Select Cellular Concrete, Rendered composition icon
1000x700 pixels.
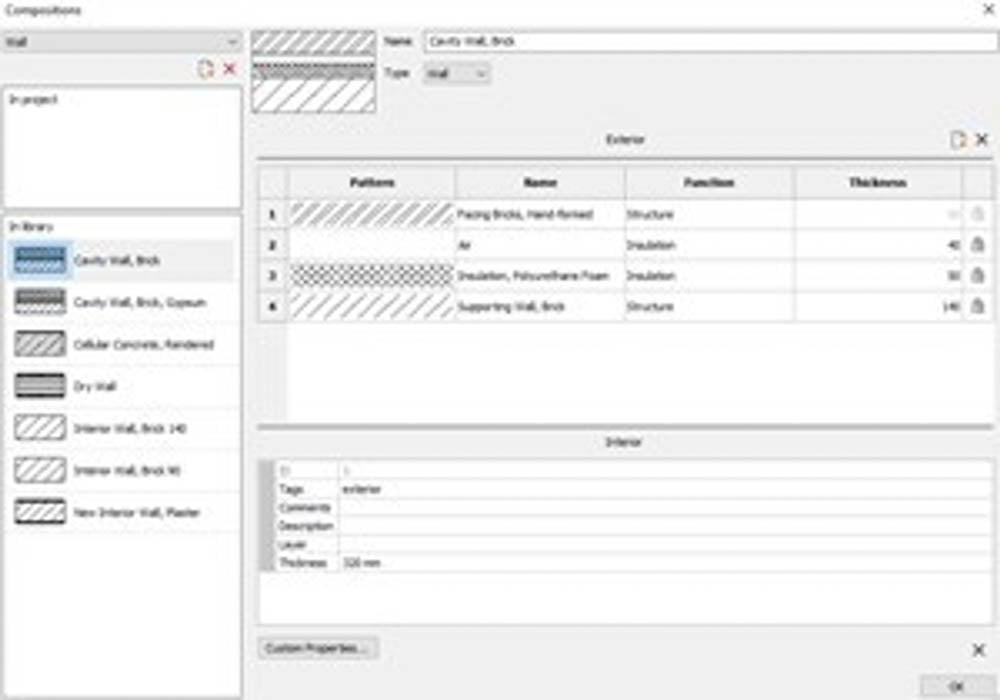(x=41, y=344)
